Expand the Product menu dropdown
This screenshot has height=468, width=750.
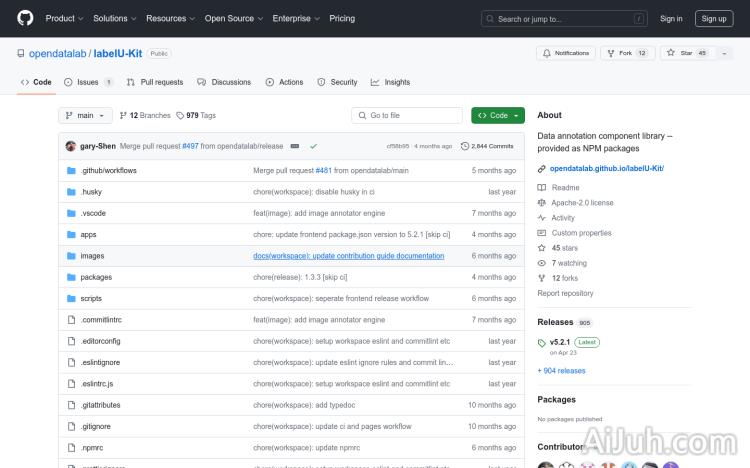64,18
